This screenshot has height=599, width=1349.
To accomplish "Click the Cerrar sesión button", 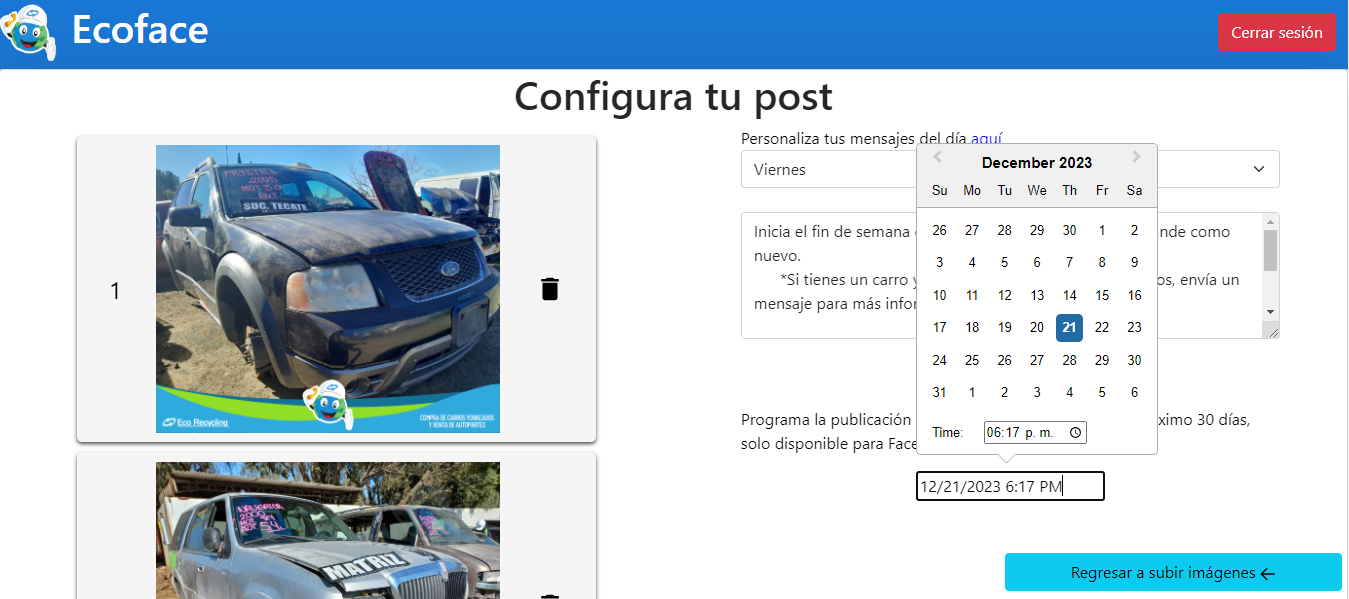I will pos(1276,33).
